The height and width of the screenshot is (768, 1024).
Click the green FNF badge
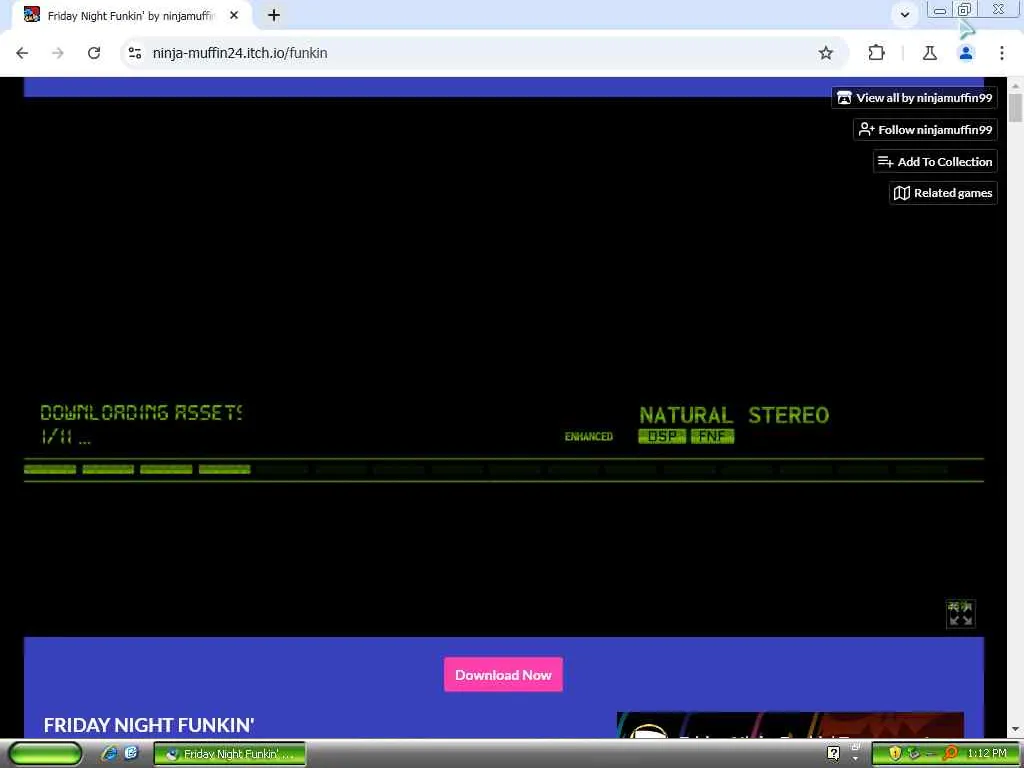pos(712,436)
